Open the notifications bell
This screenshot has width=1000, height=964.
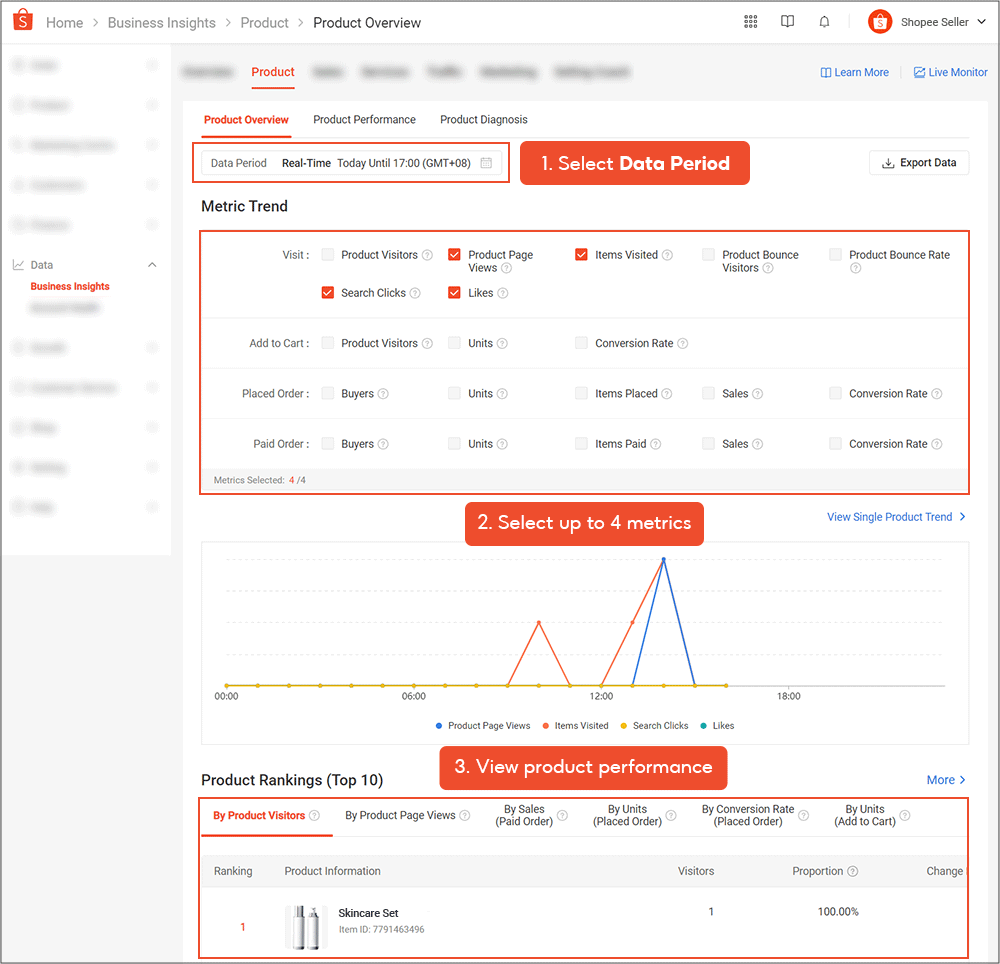tap(824, 21)
